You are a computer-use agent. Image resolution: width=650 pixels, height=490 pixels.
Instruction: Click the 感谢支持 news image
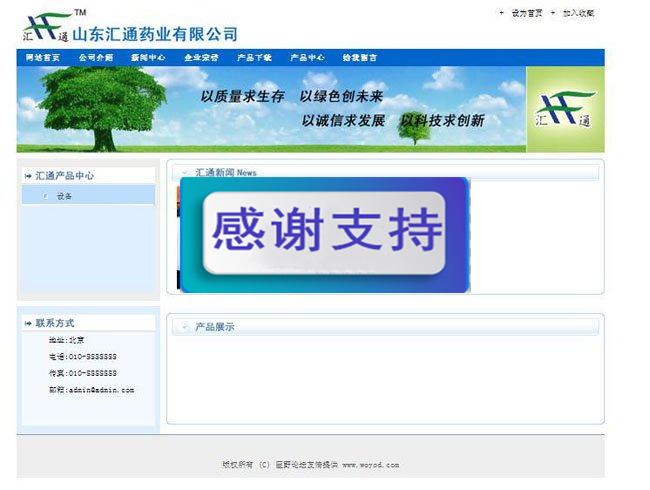(324, 235)
